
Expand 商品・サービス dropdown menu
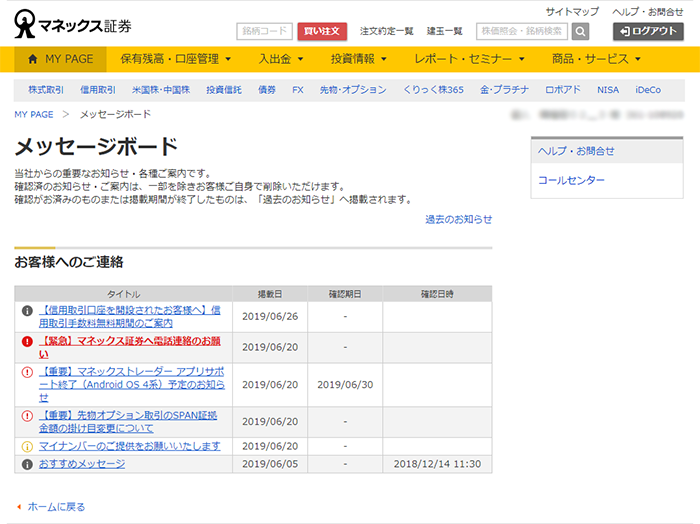pyautogui.click(x=596, y=59)
